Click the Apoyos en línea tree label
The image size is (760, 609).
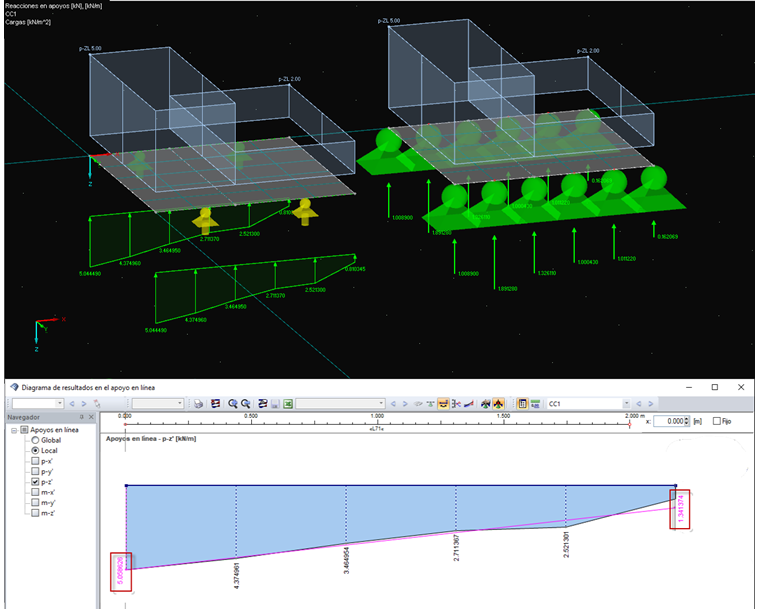tap(54, 430)
